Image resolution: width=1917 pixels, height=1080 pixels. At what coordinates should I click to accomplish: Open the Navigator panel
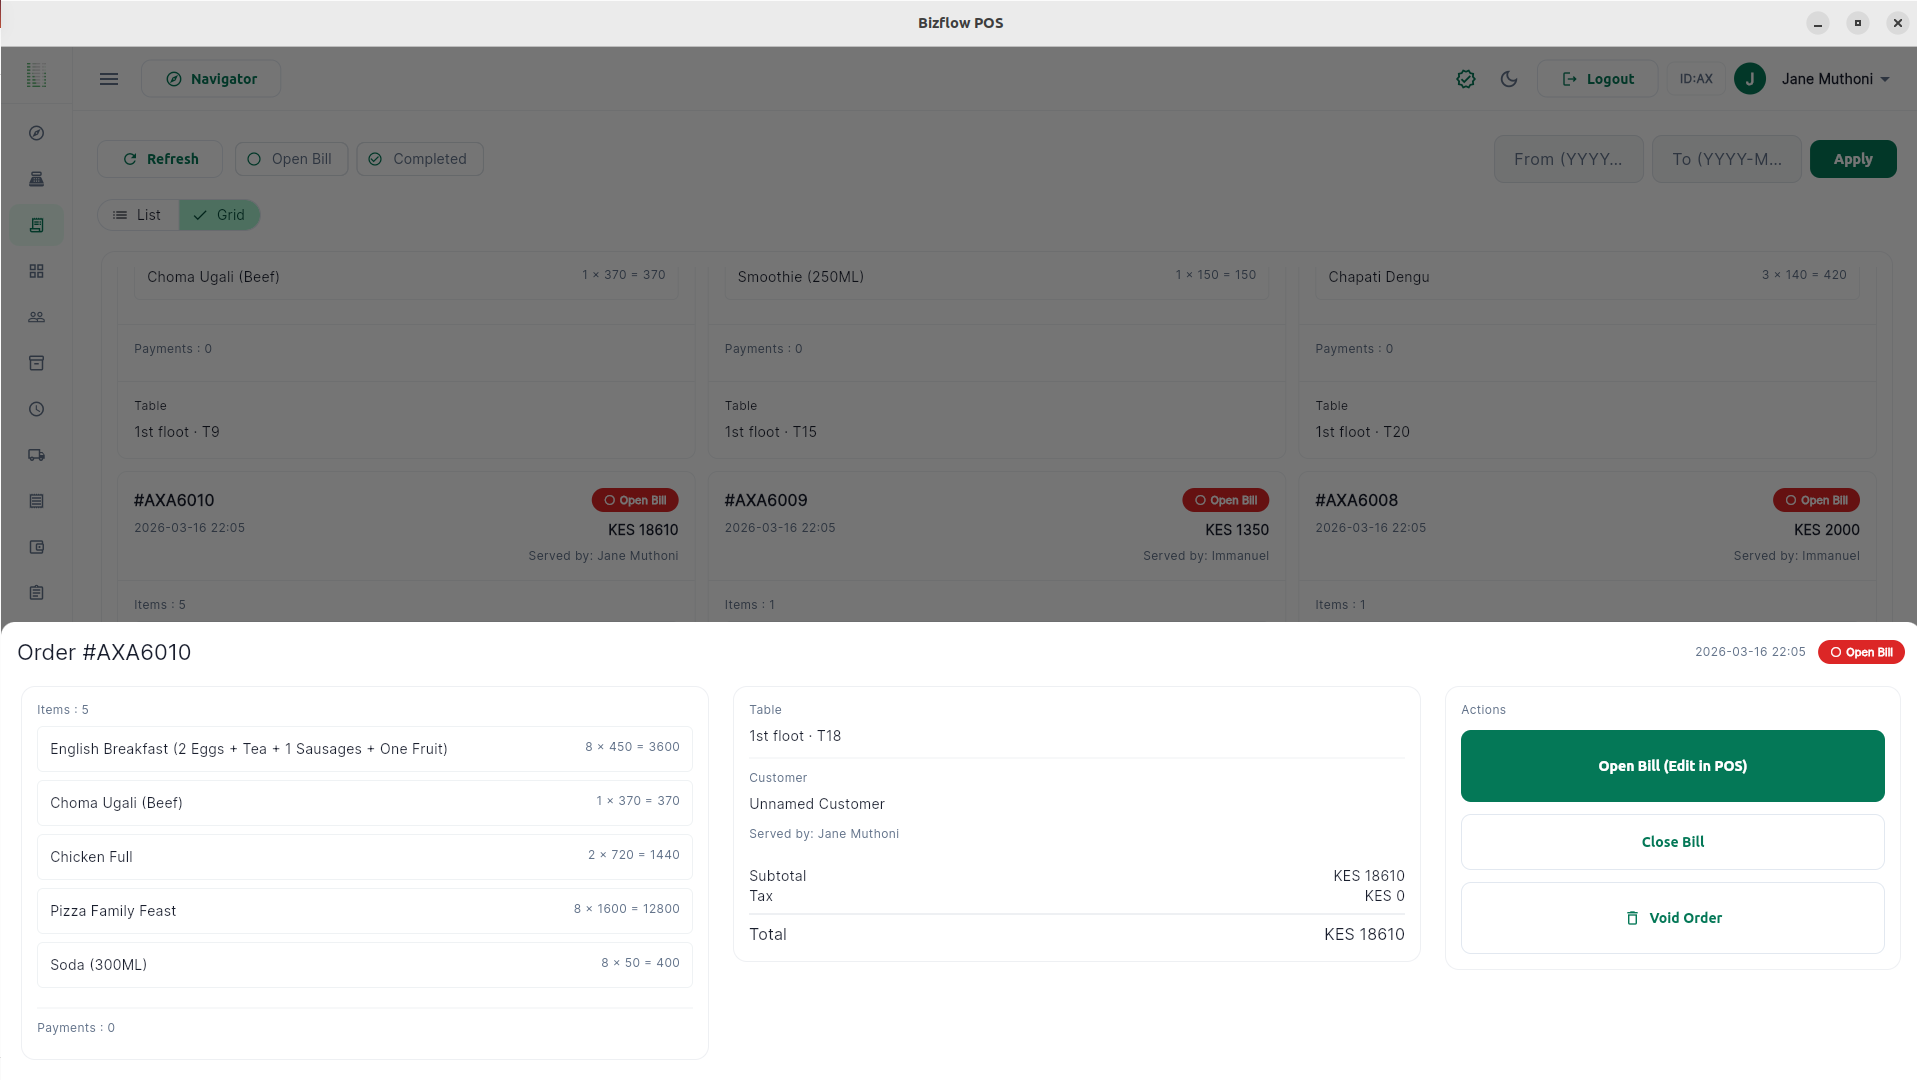211,79
